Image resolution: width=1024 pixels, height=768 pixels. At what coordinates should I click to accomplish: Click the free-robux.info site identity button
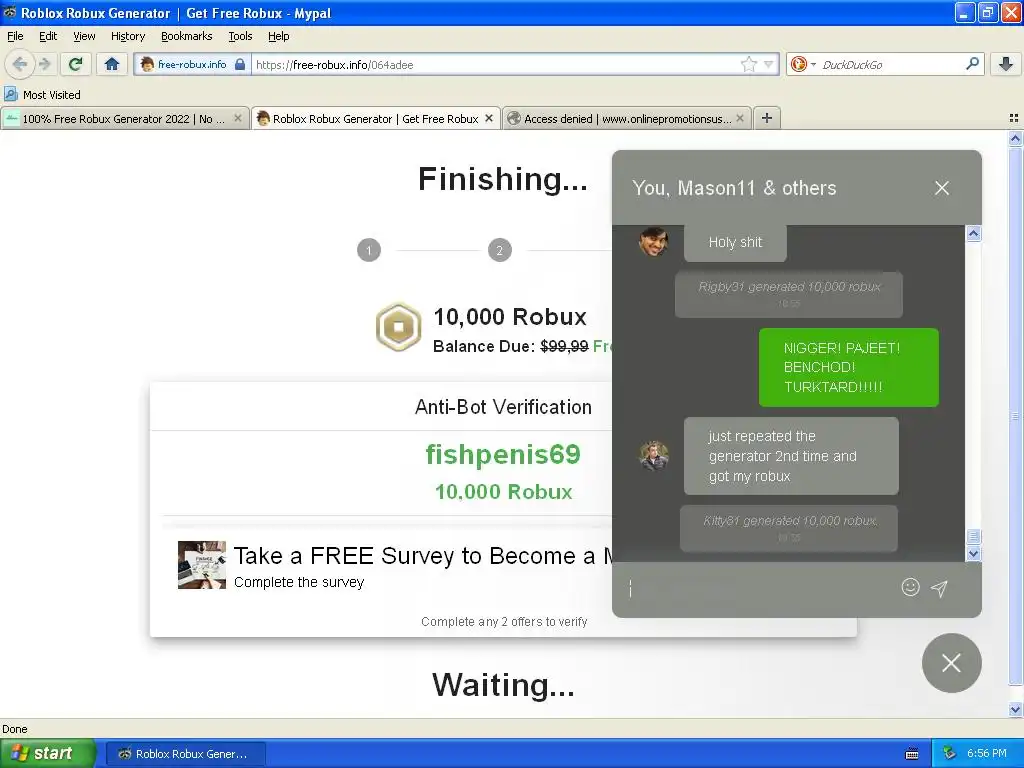tap(193, 64)
